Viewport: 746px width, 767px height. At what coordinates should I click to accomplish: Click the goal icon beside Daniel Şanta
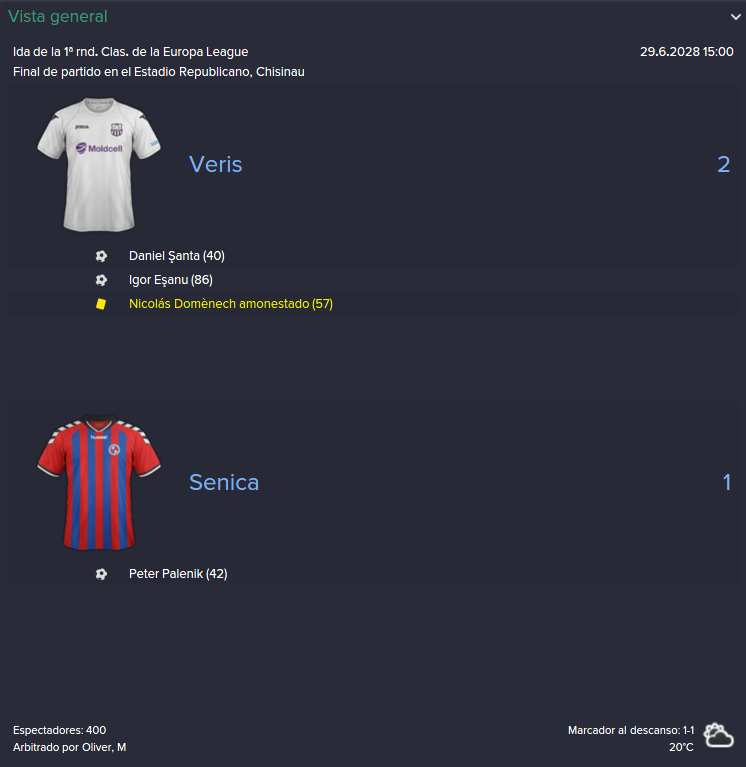point(101,256)
